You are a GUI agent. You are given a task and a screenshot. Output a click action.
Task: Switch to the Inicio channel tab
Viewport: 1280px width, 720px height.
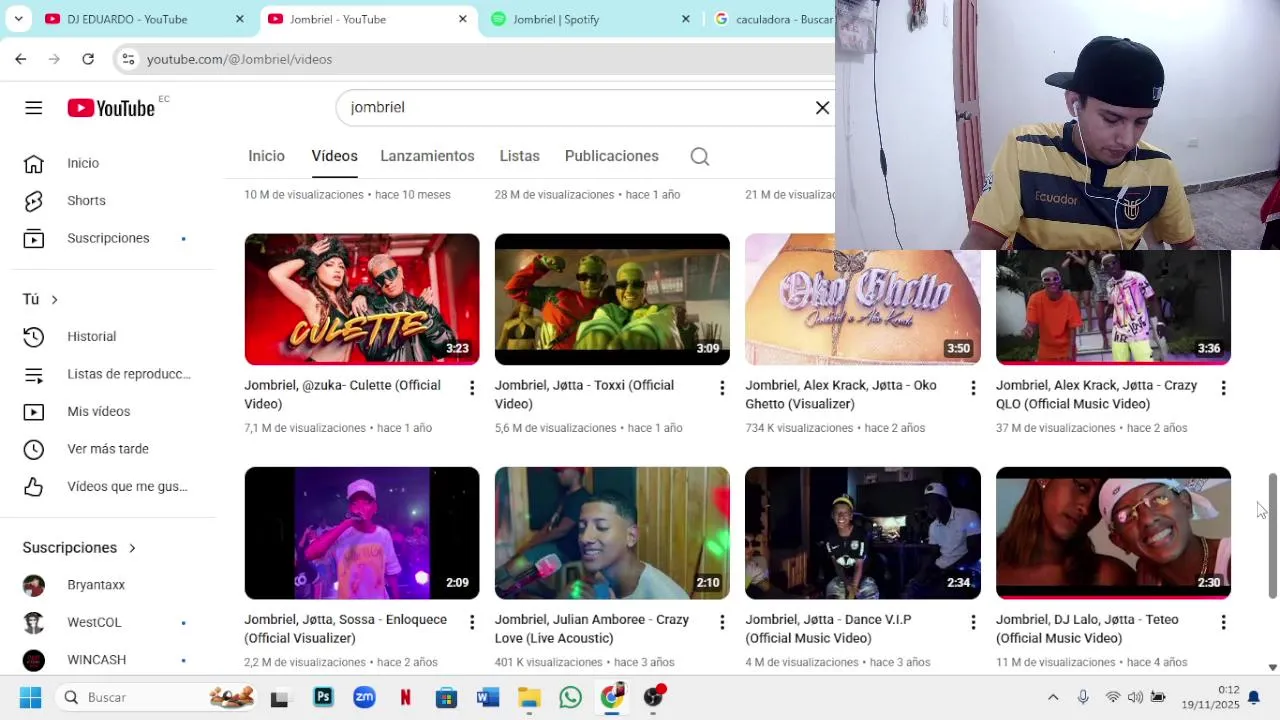coord(266,156)
